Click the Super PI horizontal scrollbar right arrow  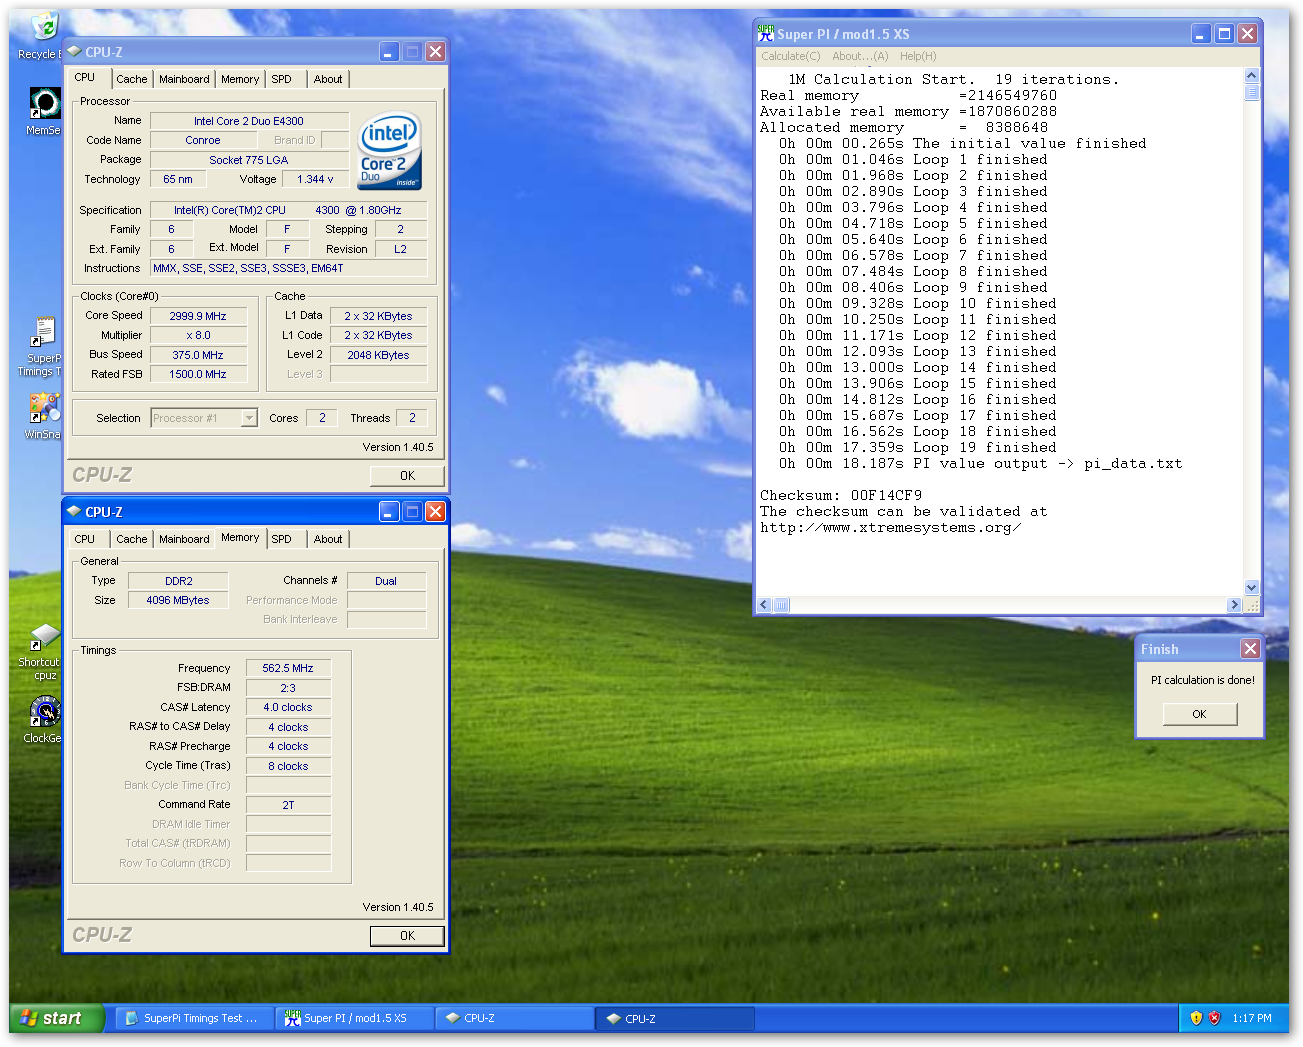pos(1234,605)
